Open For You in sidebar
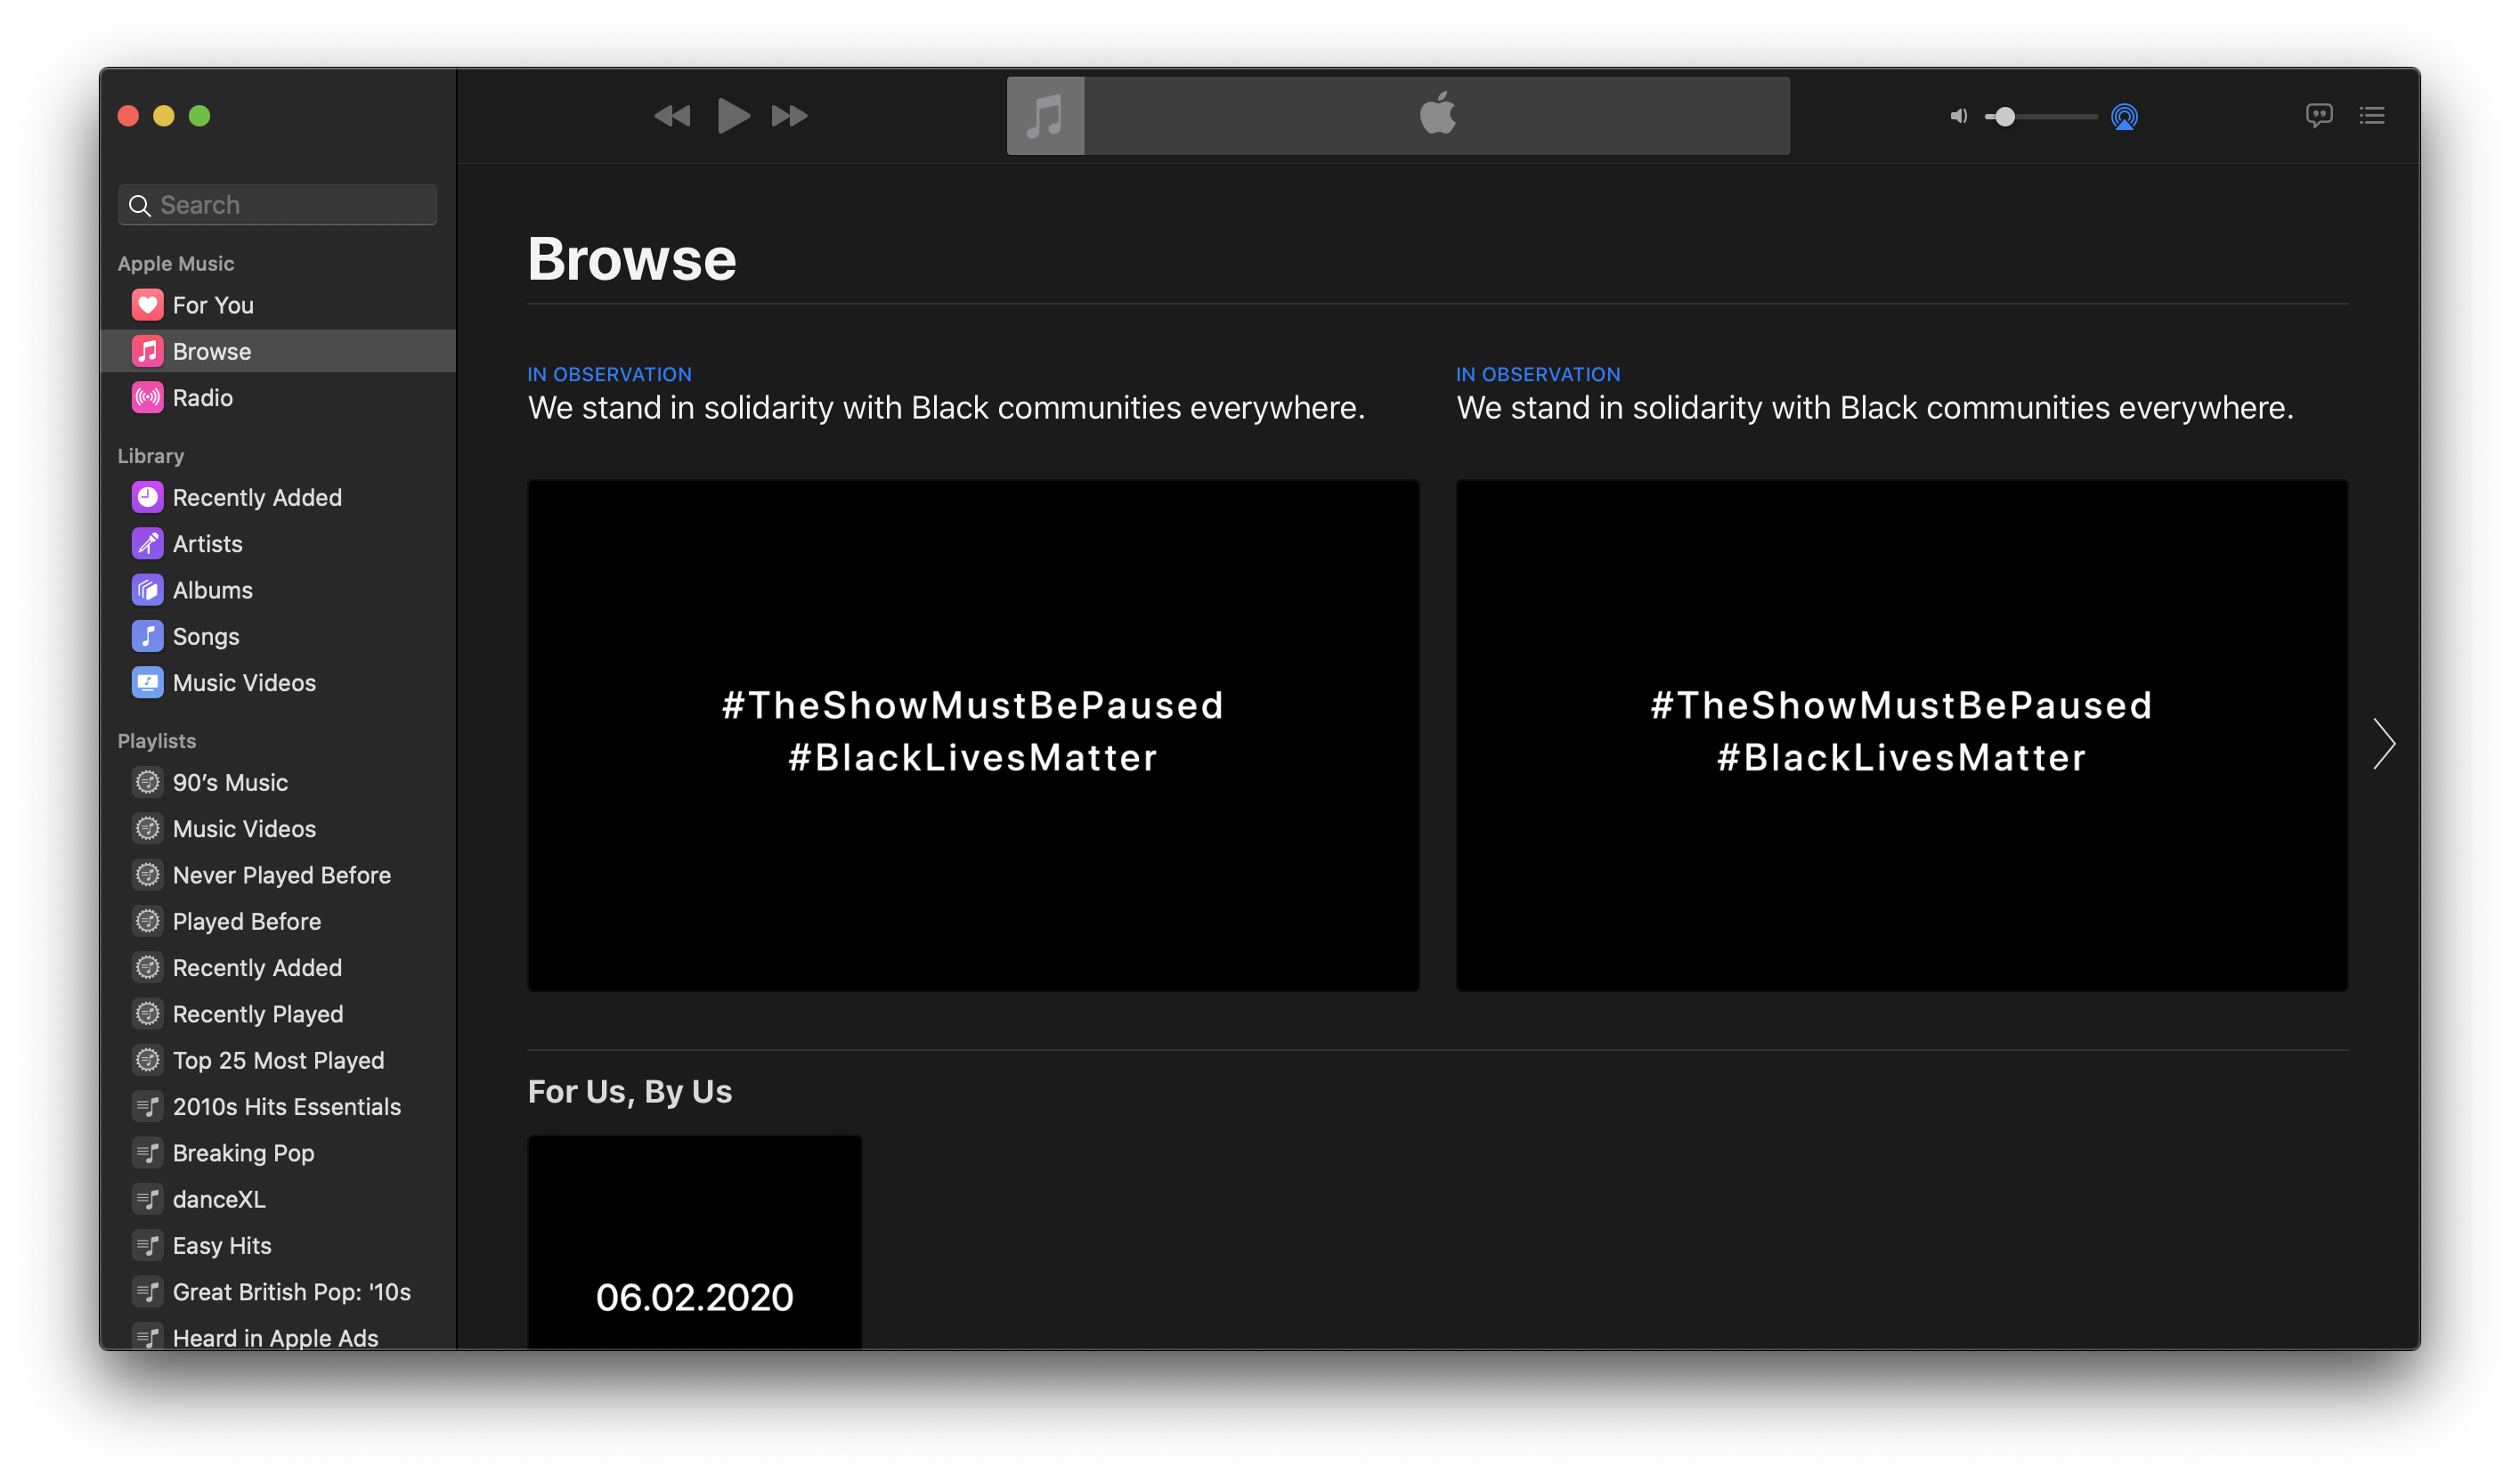Viewport: 2520px width, 1482px height. click(x=212, y=305)
